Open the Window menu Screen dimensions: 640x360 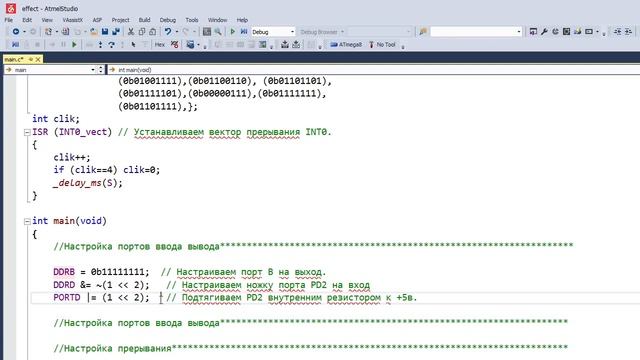point(217,20)
